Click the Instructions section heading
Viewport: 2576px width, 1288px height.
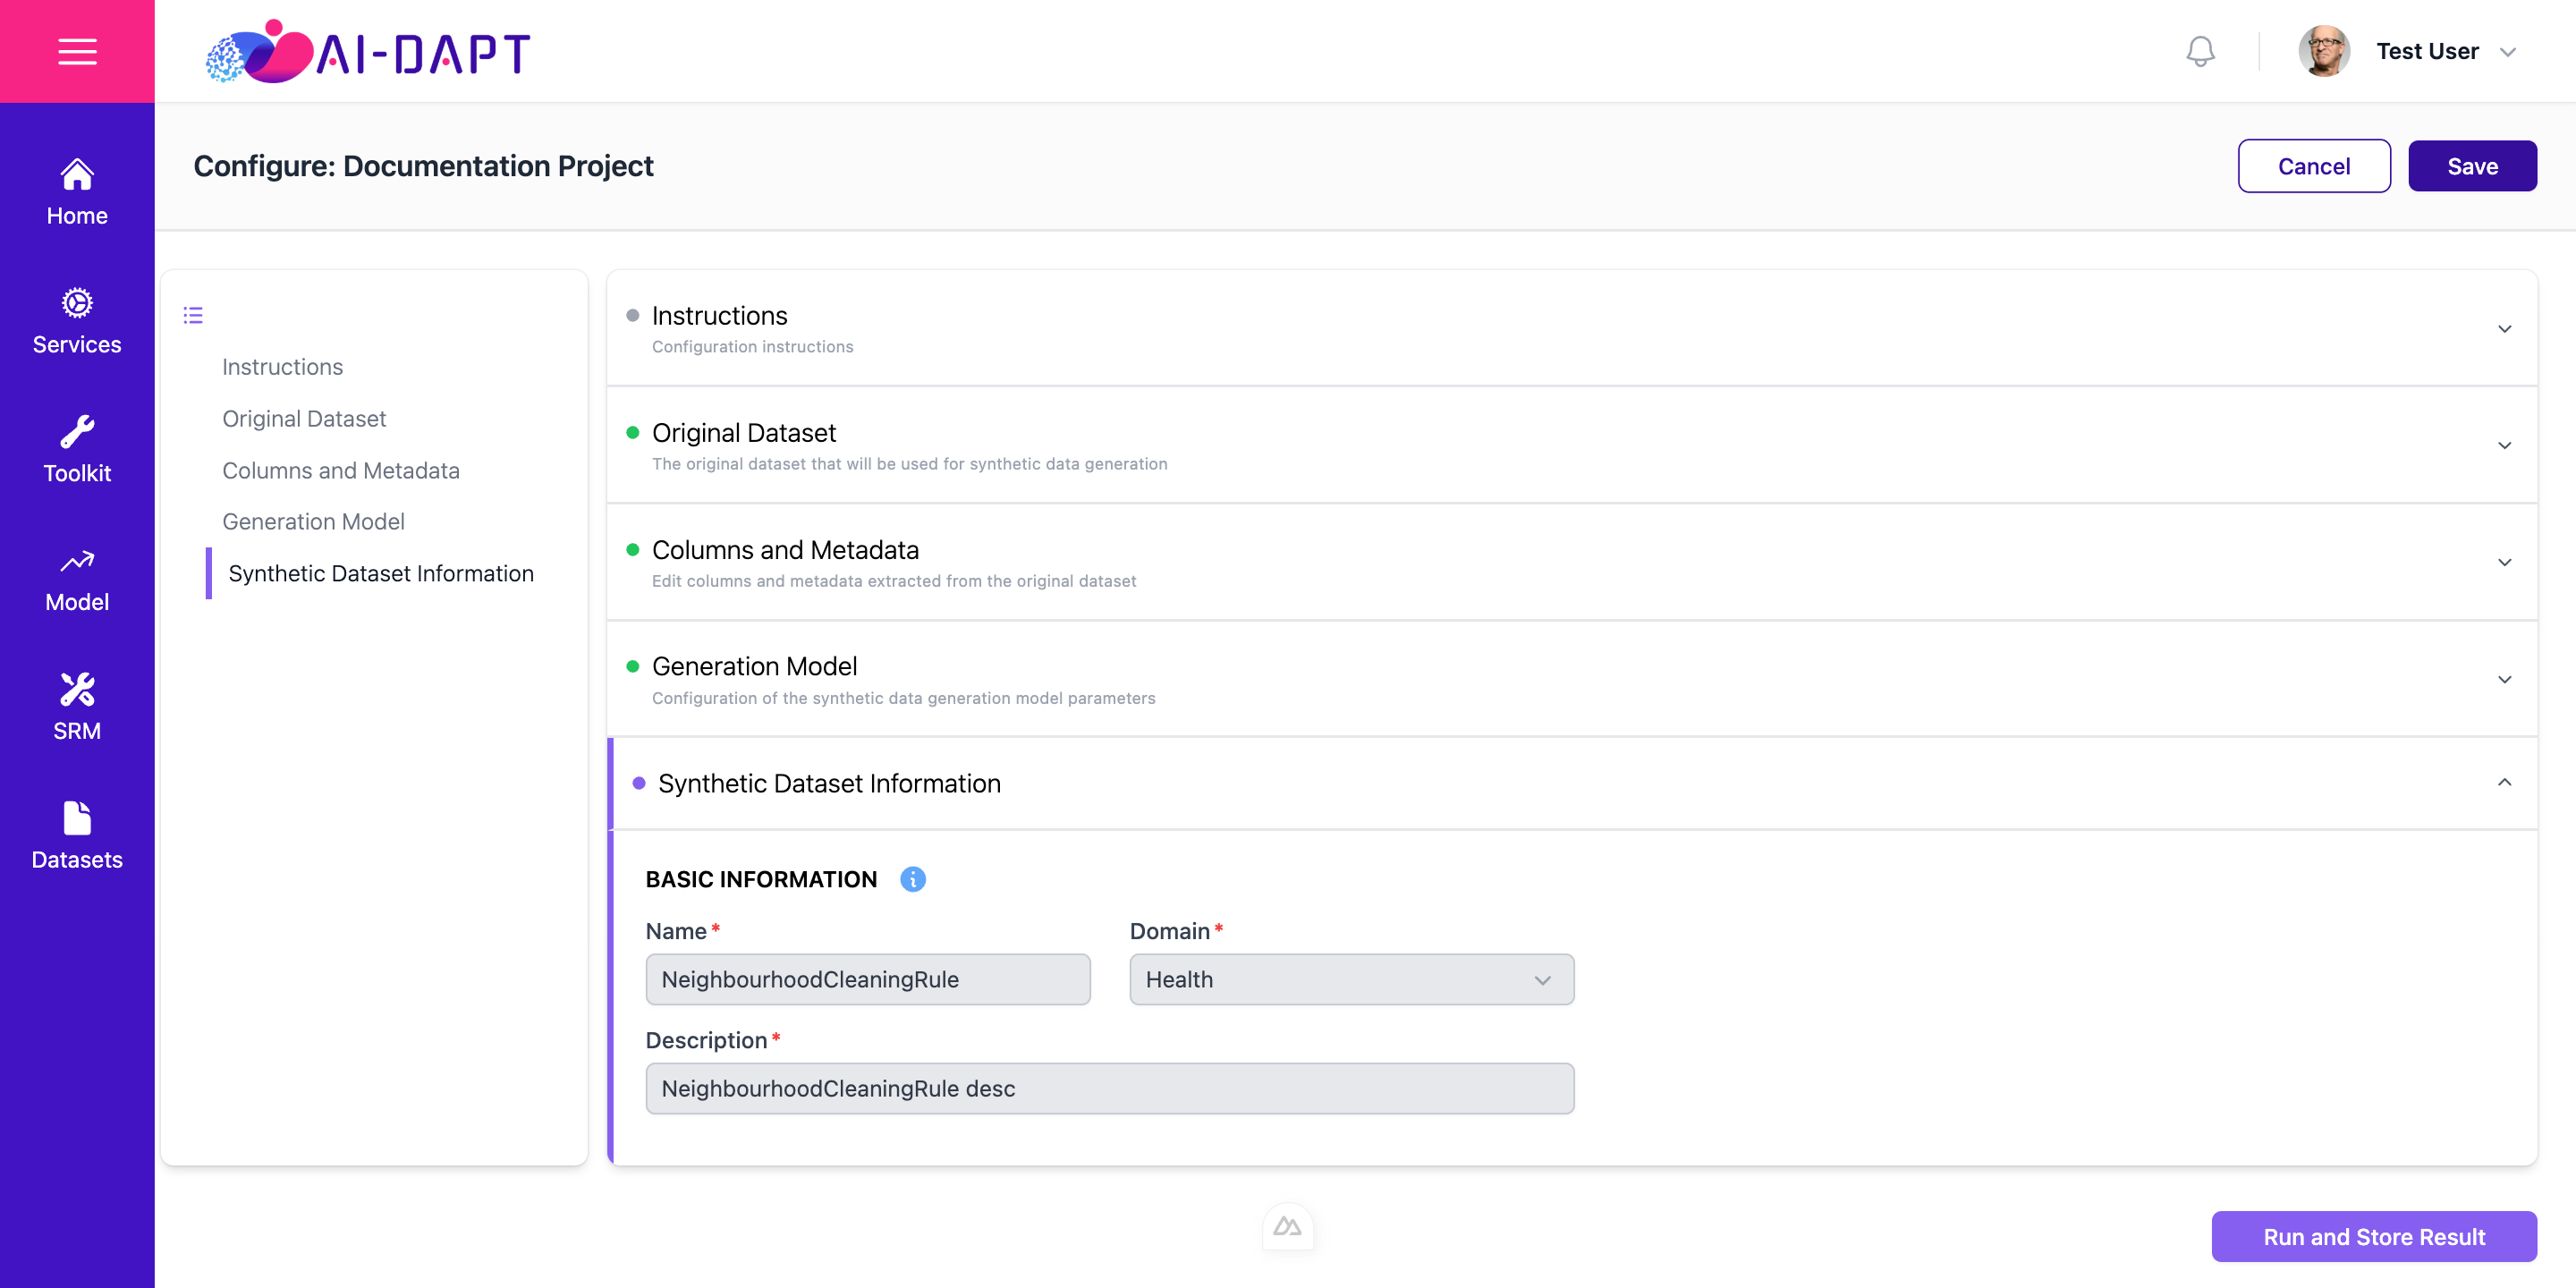(719, 316)
